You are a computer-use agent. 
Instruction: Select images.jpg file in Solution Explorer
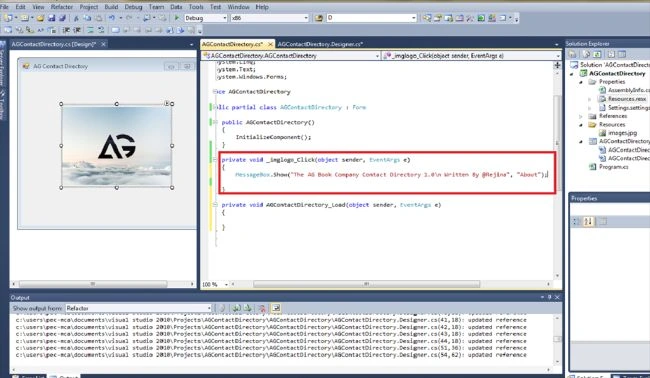(x=622, y=133)
